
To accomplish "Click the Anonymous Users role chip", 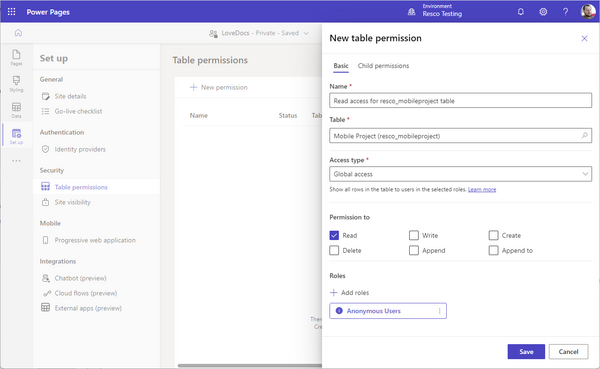I will pyautogui.click(x=388, y=311).
